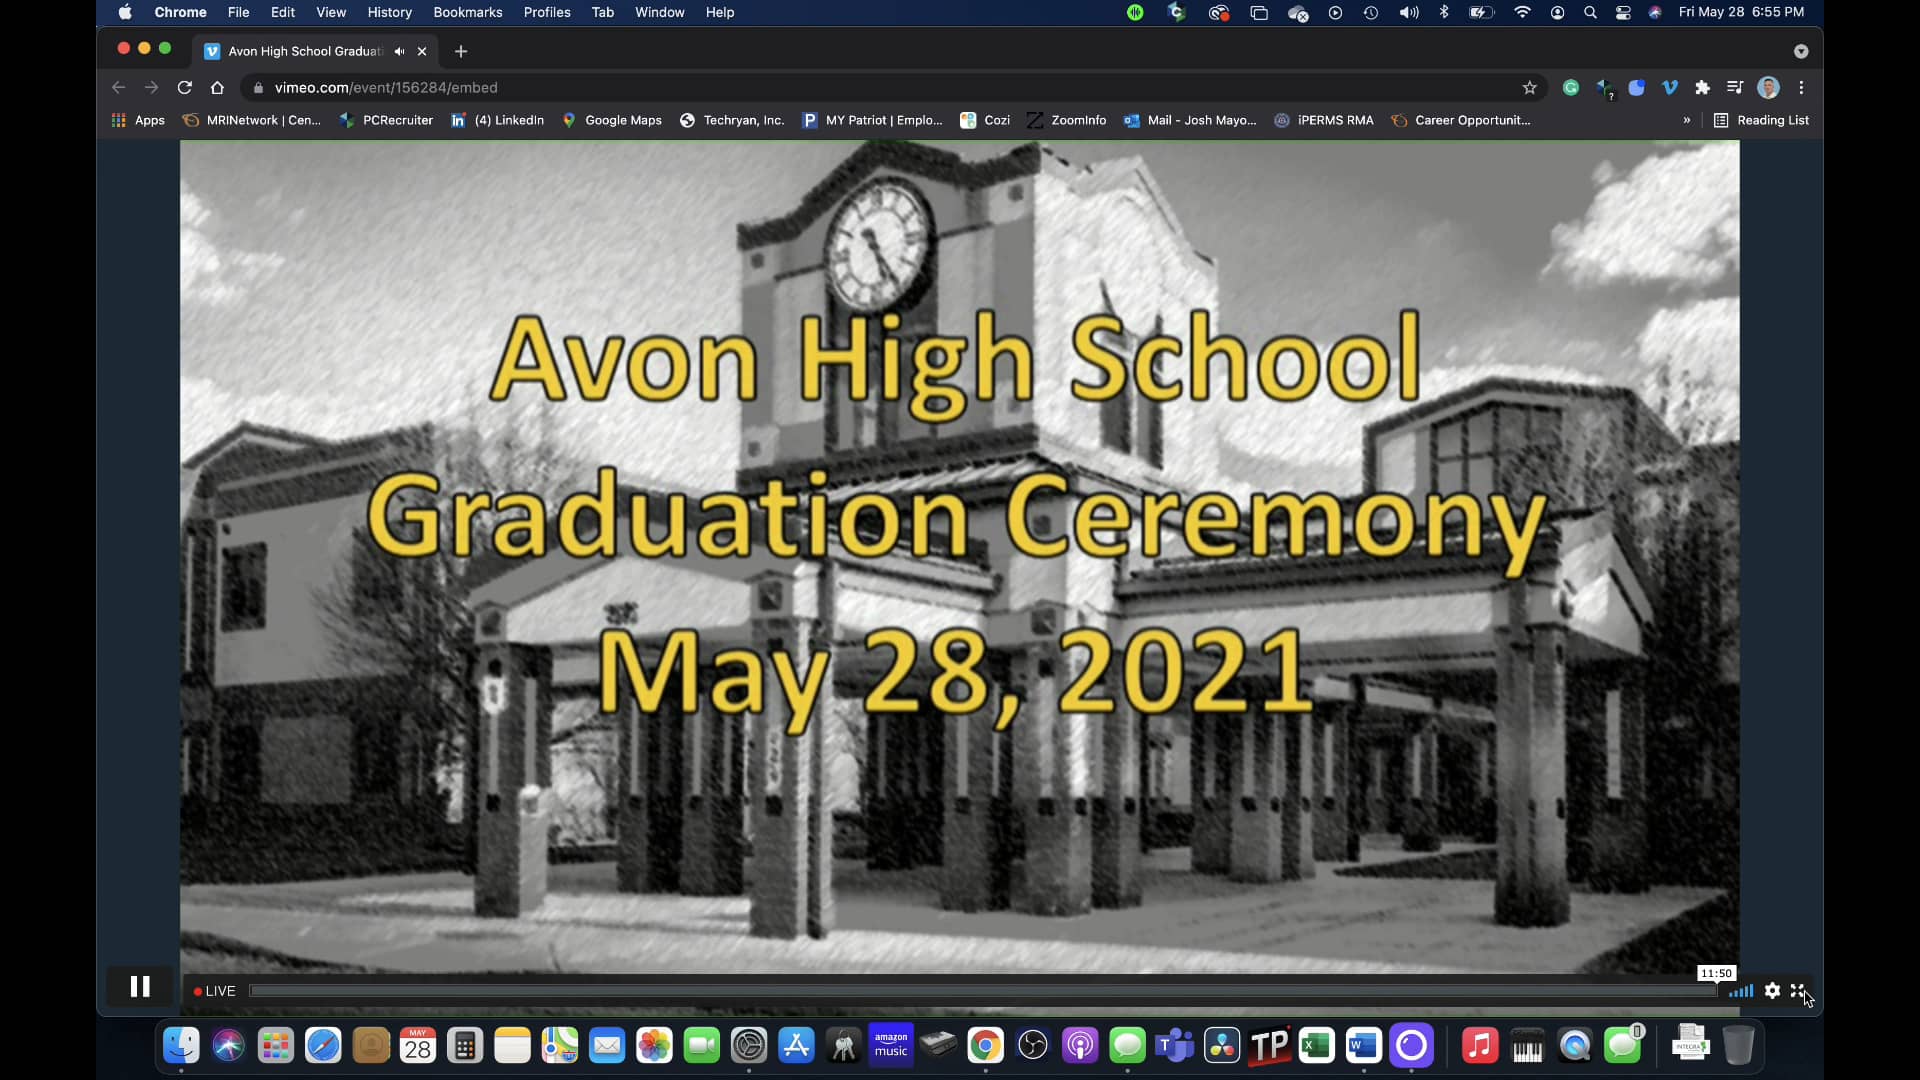Open stream quality stats bars icon
The image size is (1920, 1080).
(x=1741, y=991)
